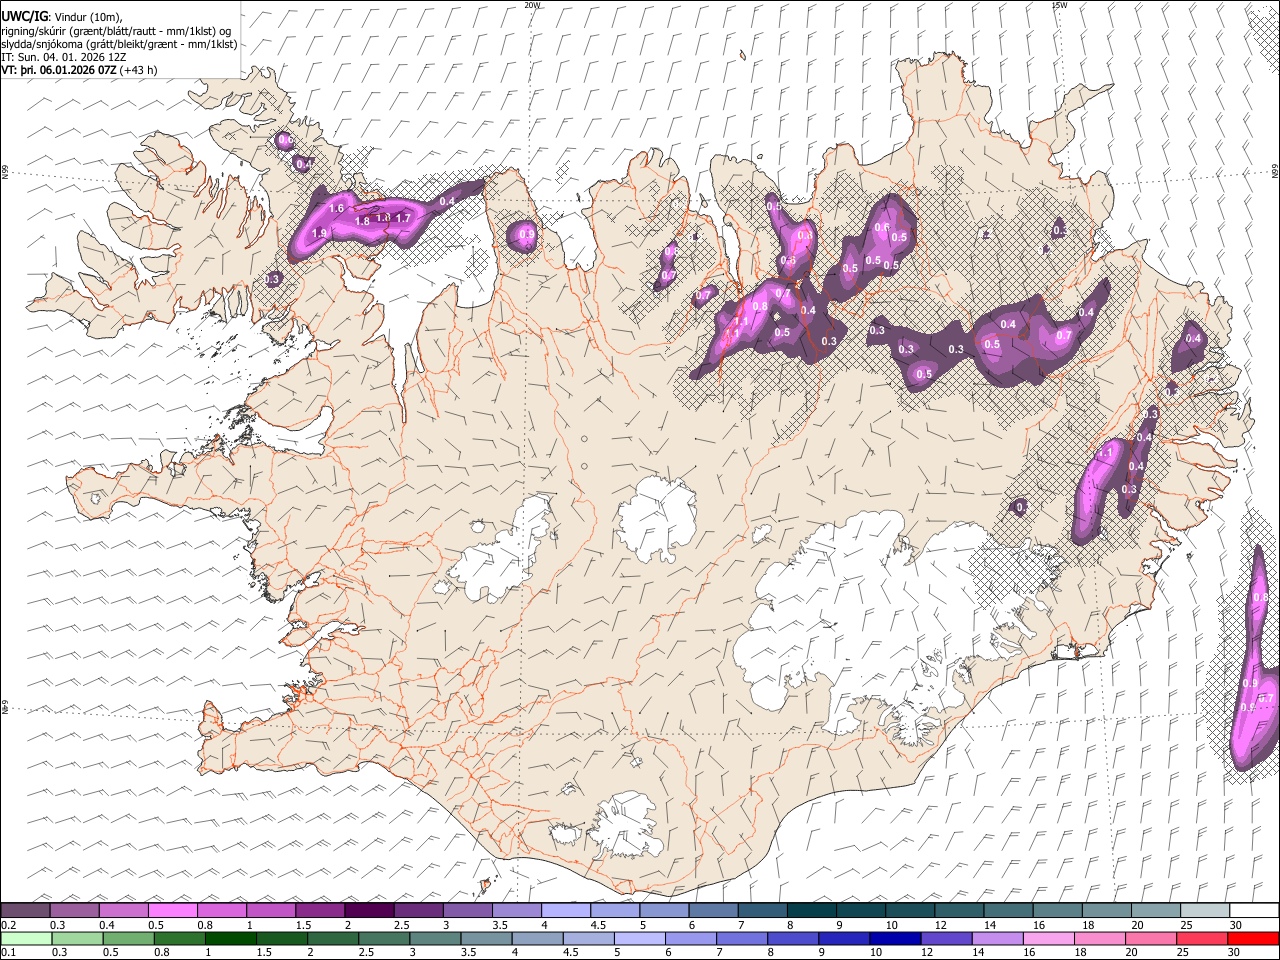Click the lavender 14 swatch in lower legend
Screen dimensions: 1280x960
point(996,938)
